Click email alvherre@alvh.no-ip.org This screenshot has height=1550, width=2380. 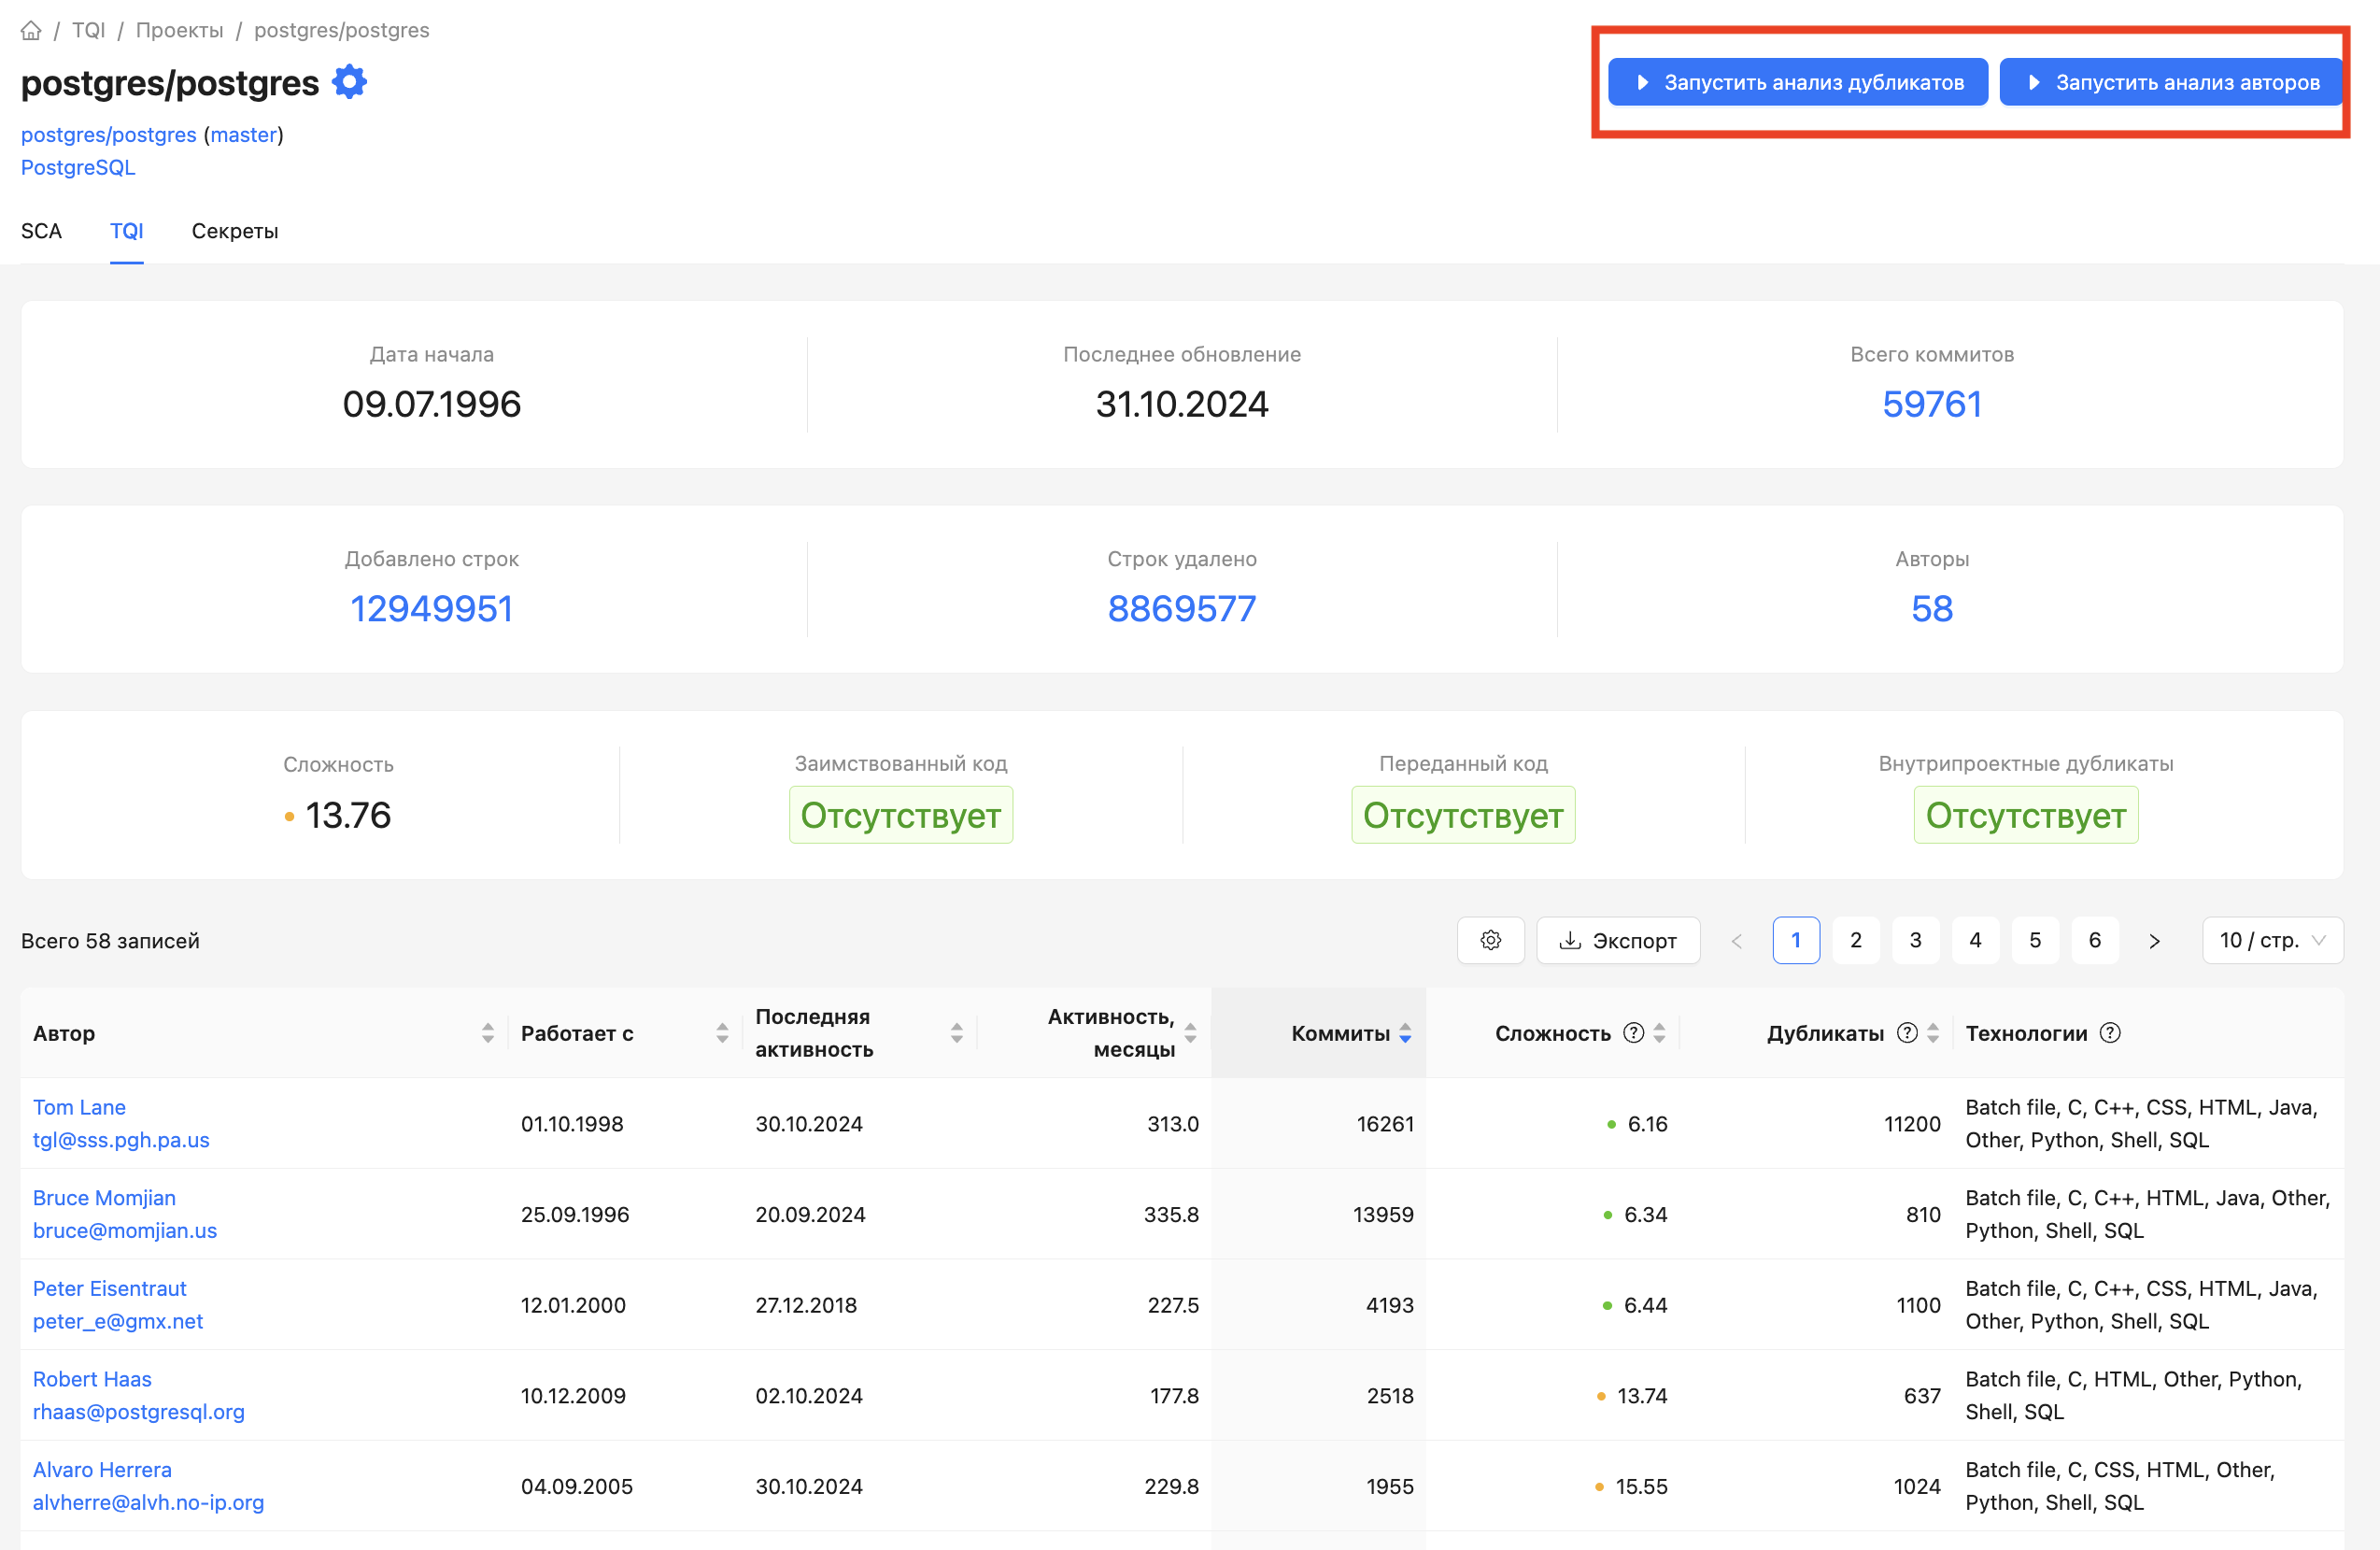click(x=149, y=1502)
